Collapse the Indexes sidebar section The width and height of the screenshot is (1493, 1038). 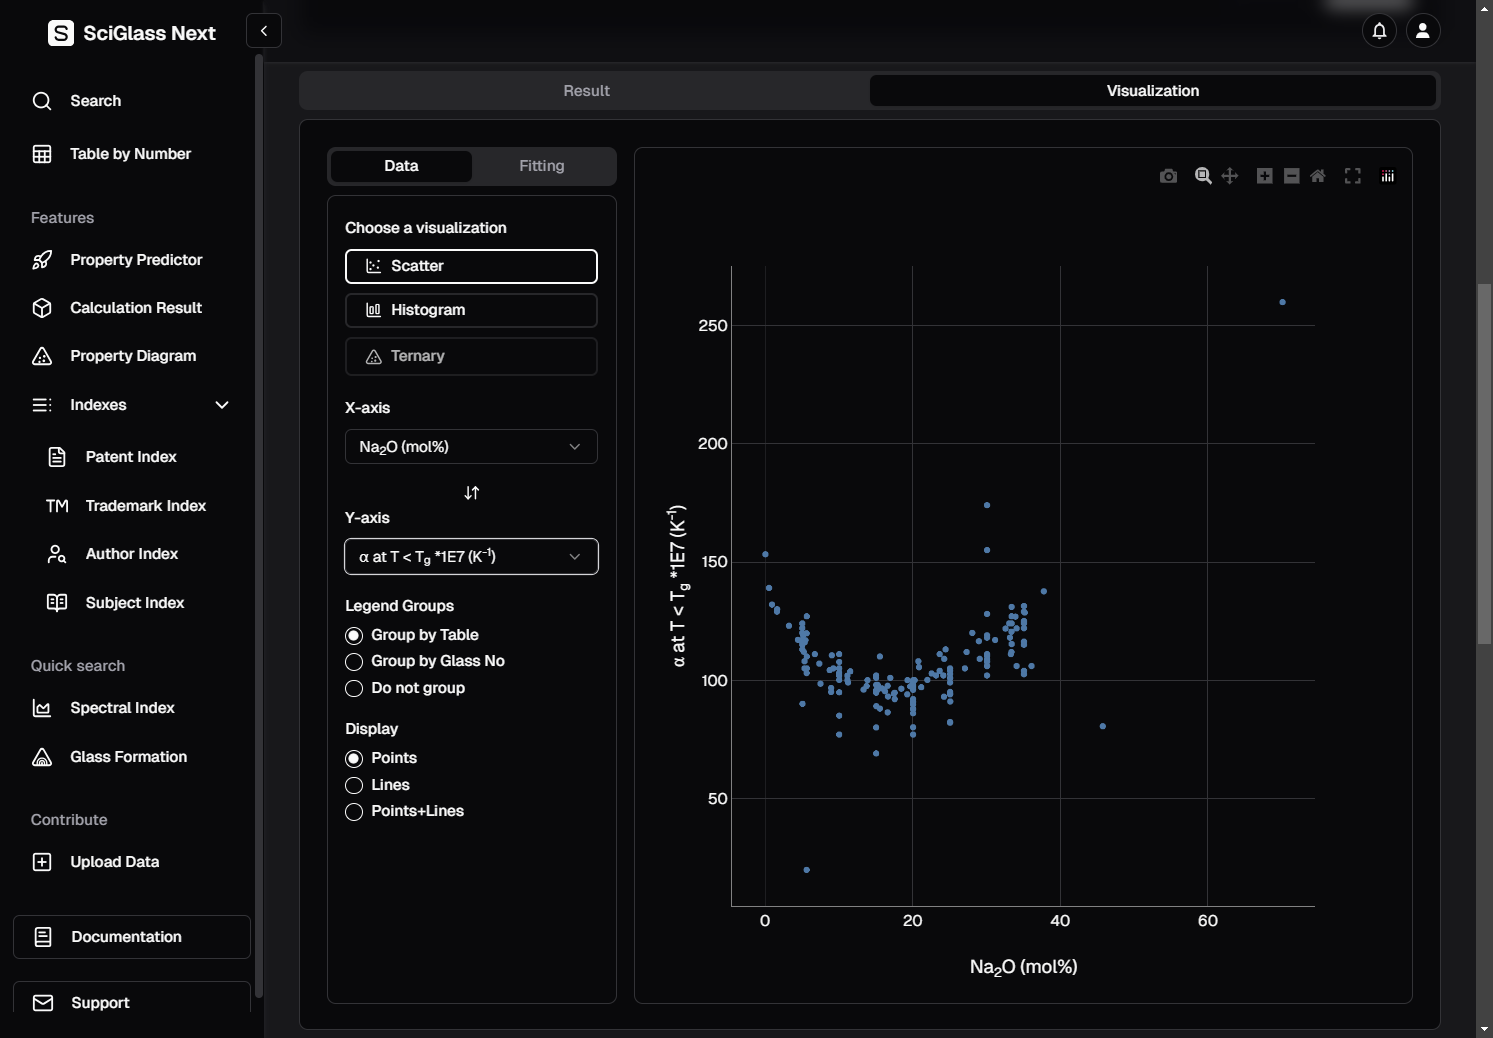pos(222,405)
